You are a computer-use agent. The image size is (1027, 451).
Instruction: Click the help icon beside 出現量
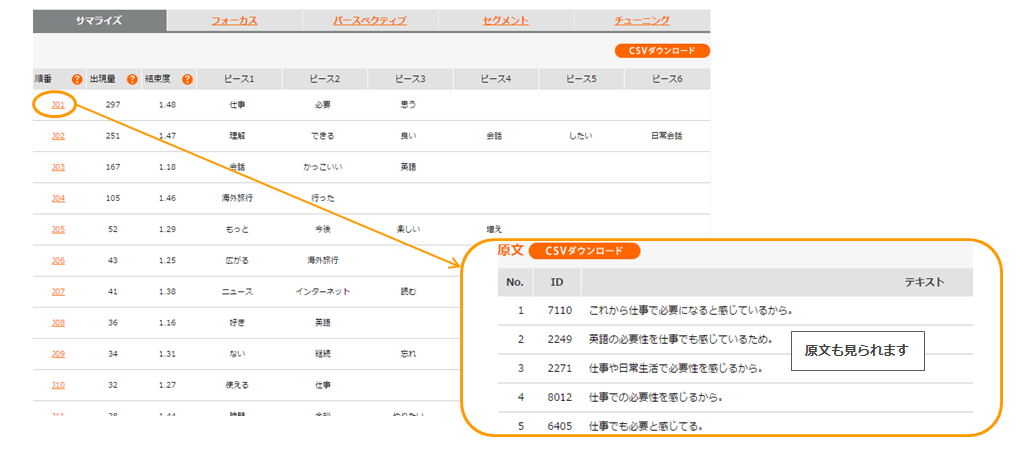[132, 80]
